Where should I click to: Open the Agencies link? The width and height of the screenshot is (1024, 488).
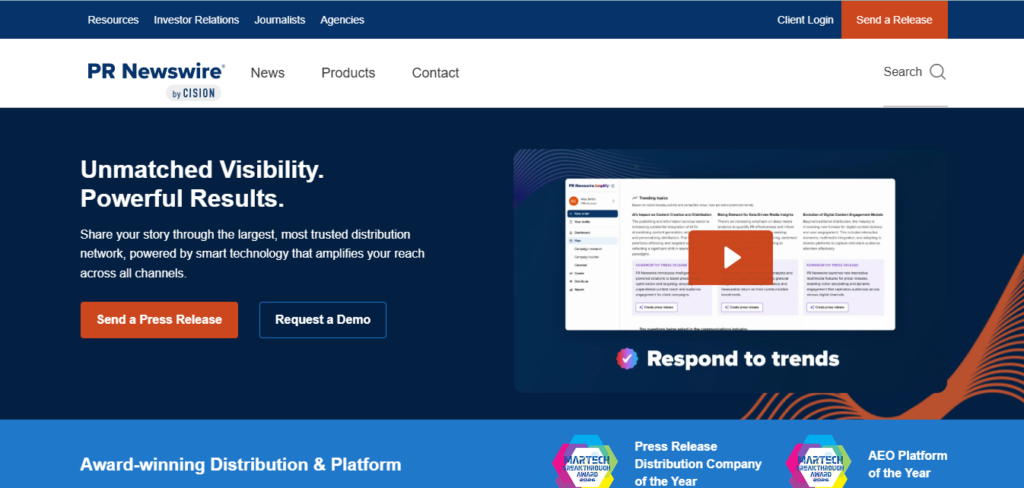(342, 20)
